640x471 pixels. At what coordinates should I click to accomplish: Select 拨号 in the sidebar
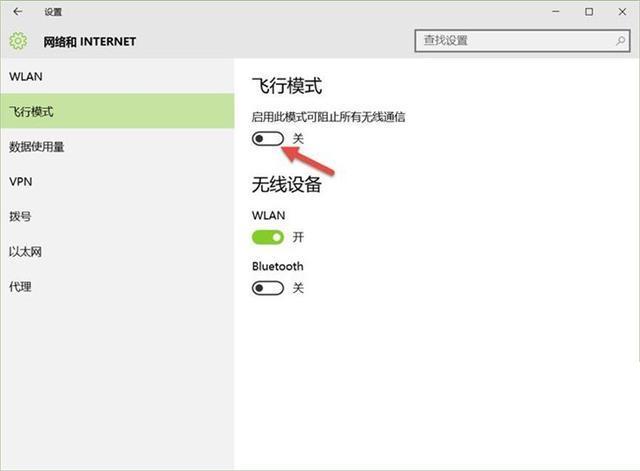coord(20,217)
